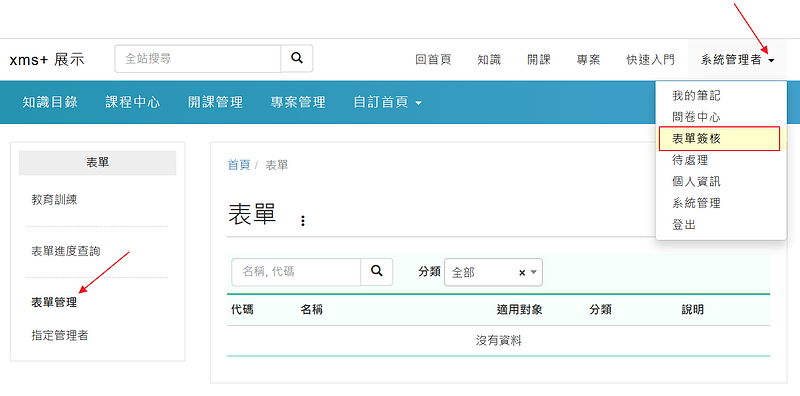Screen dimensions: 800x396
Task: Open 問卷中心 from the user menu
Action: click(x=696, y=117)
